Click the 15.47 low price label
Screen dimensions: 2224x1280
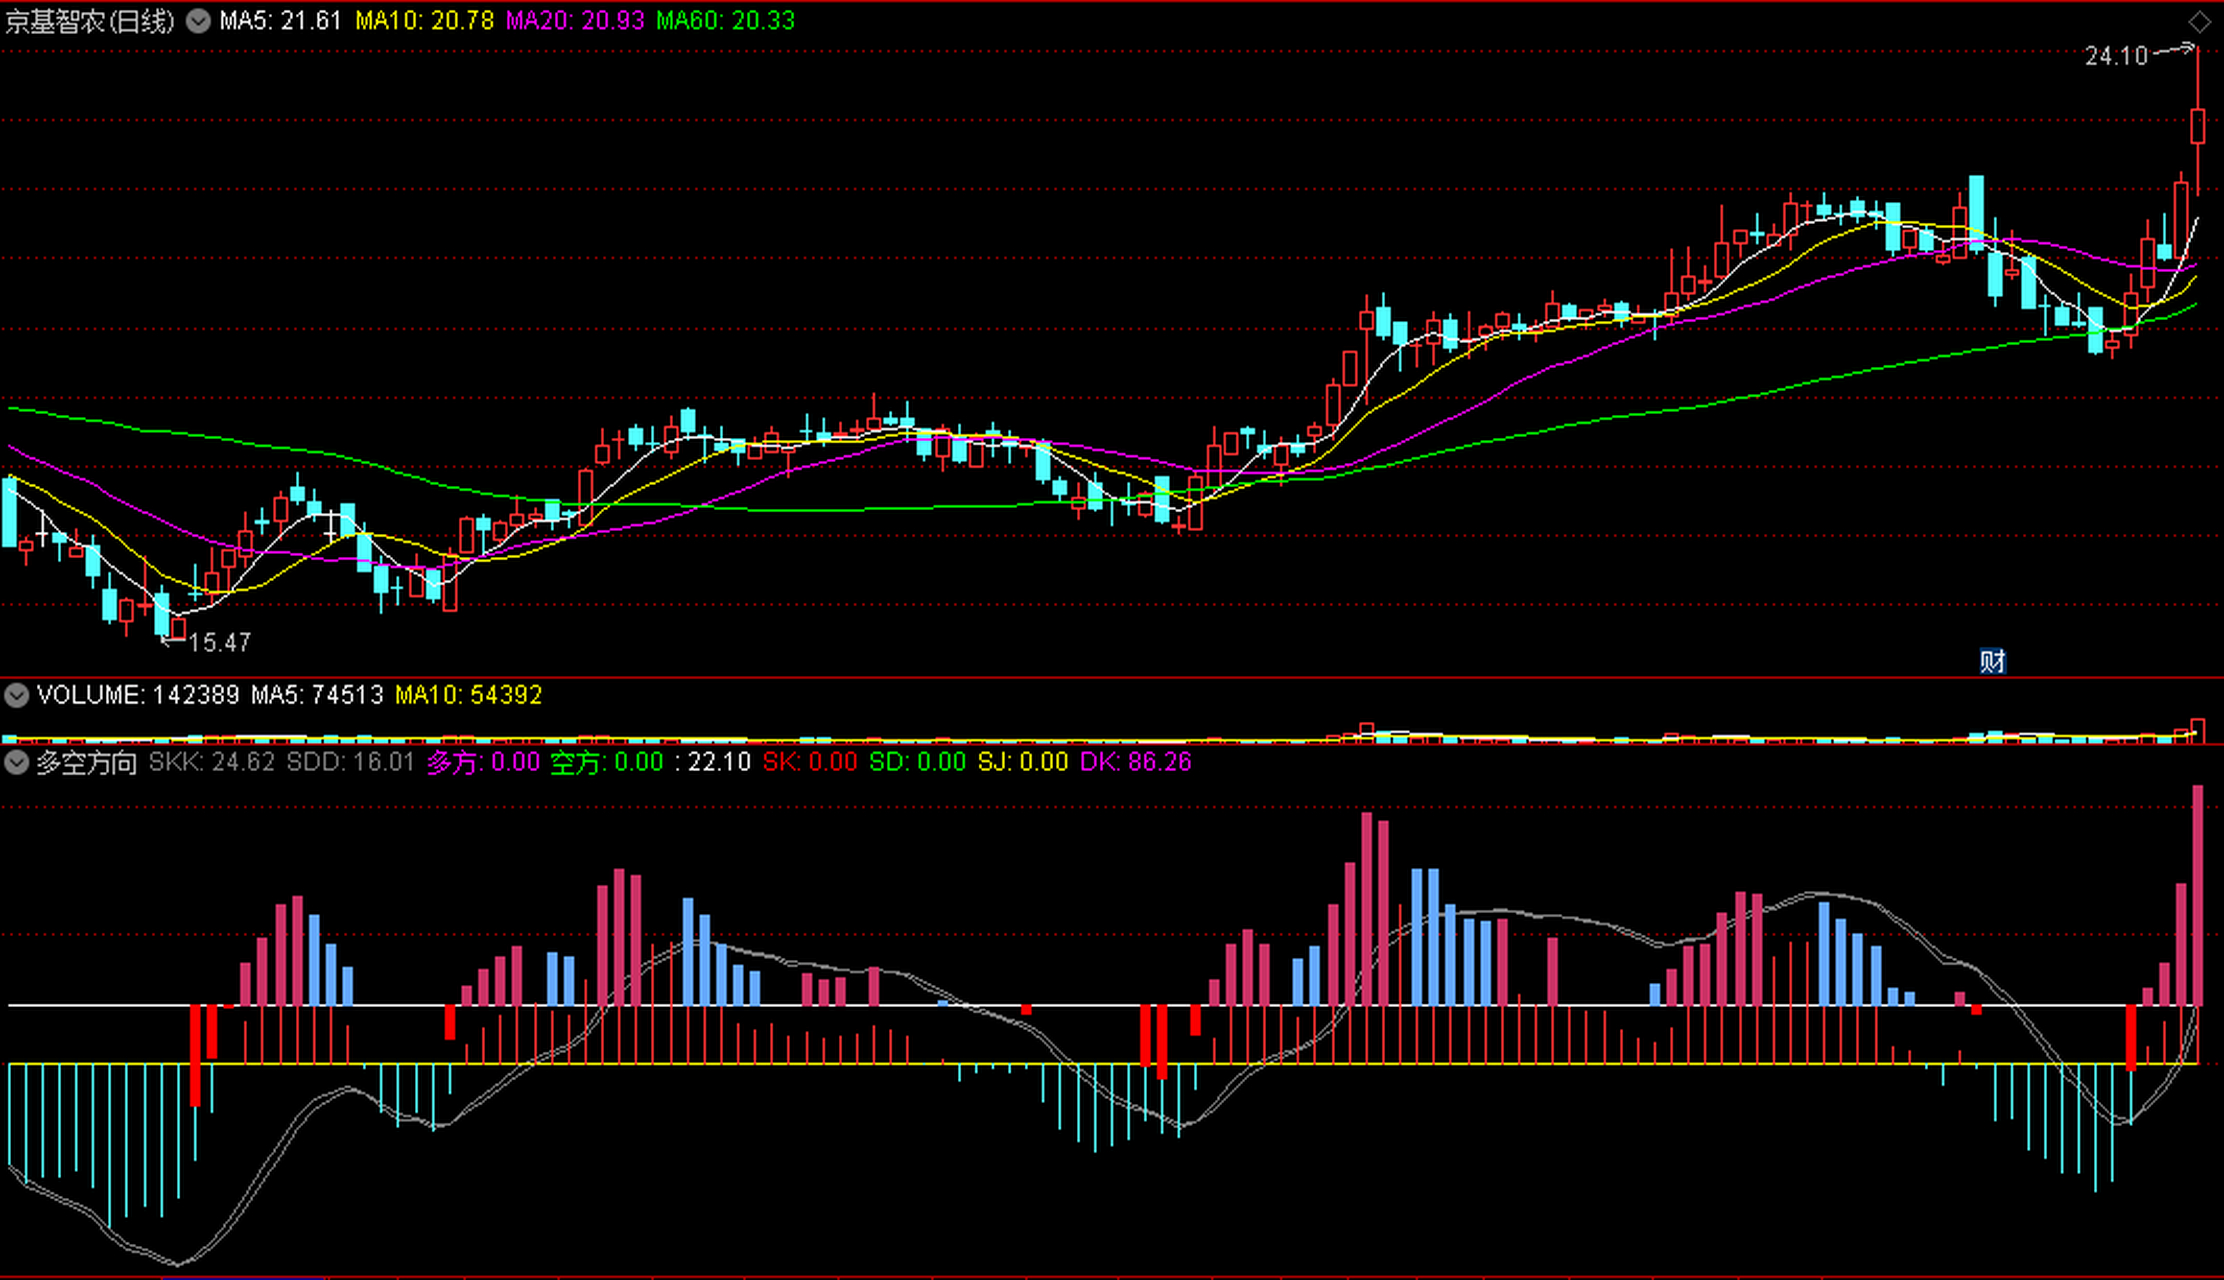pos(220,643)
